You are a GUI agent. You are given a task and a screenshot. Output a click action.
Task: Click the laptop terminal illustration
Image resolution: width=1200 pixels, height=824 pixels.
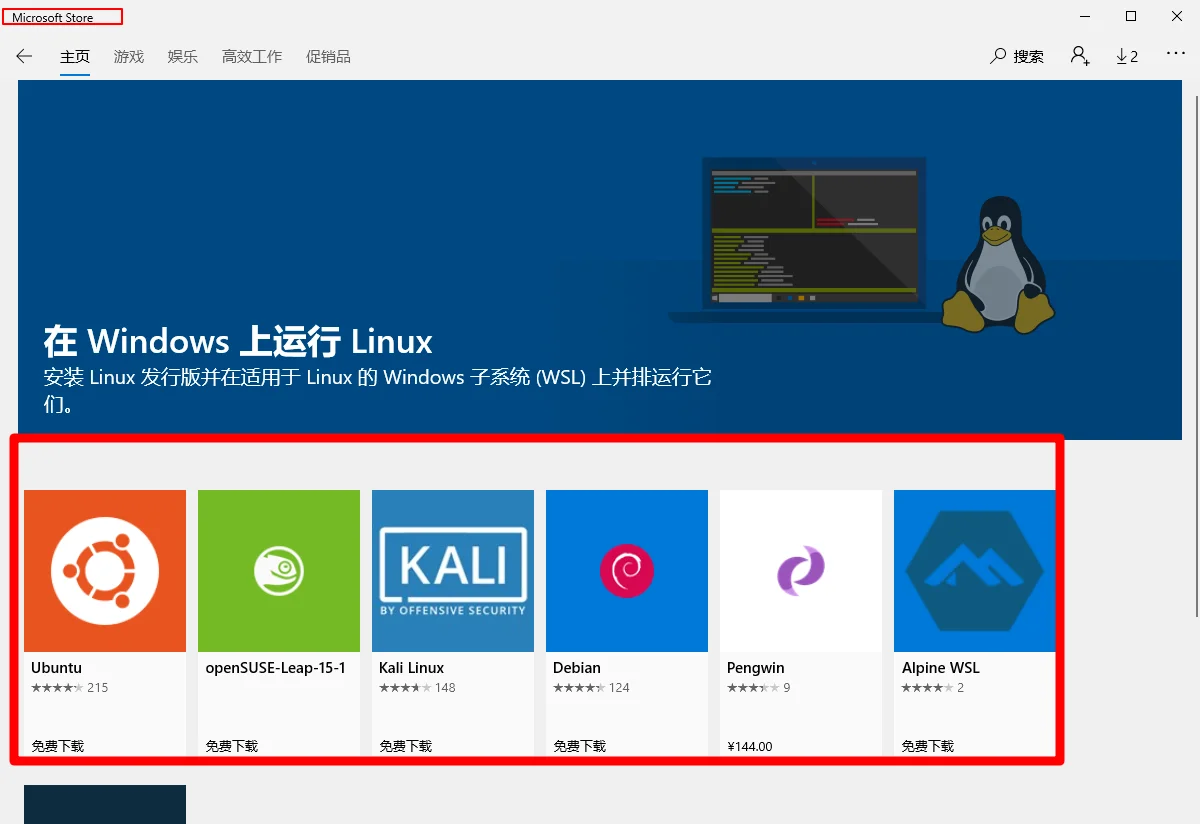(x=812, y=240)
